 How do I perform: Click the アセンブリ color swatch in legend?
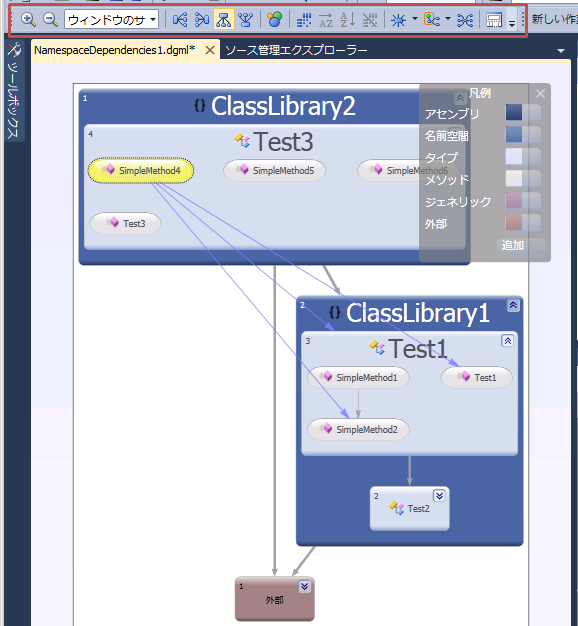coord(514,112)
